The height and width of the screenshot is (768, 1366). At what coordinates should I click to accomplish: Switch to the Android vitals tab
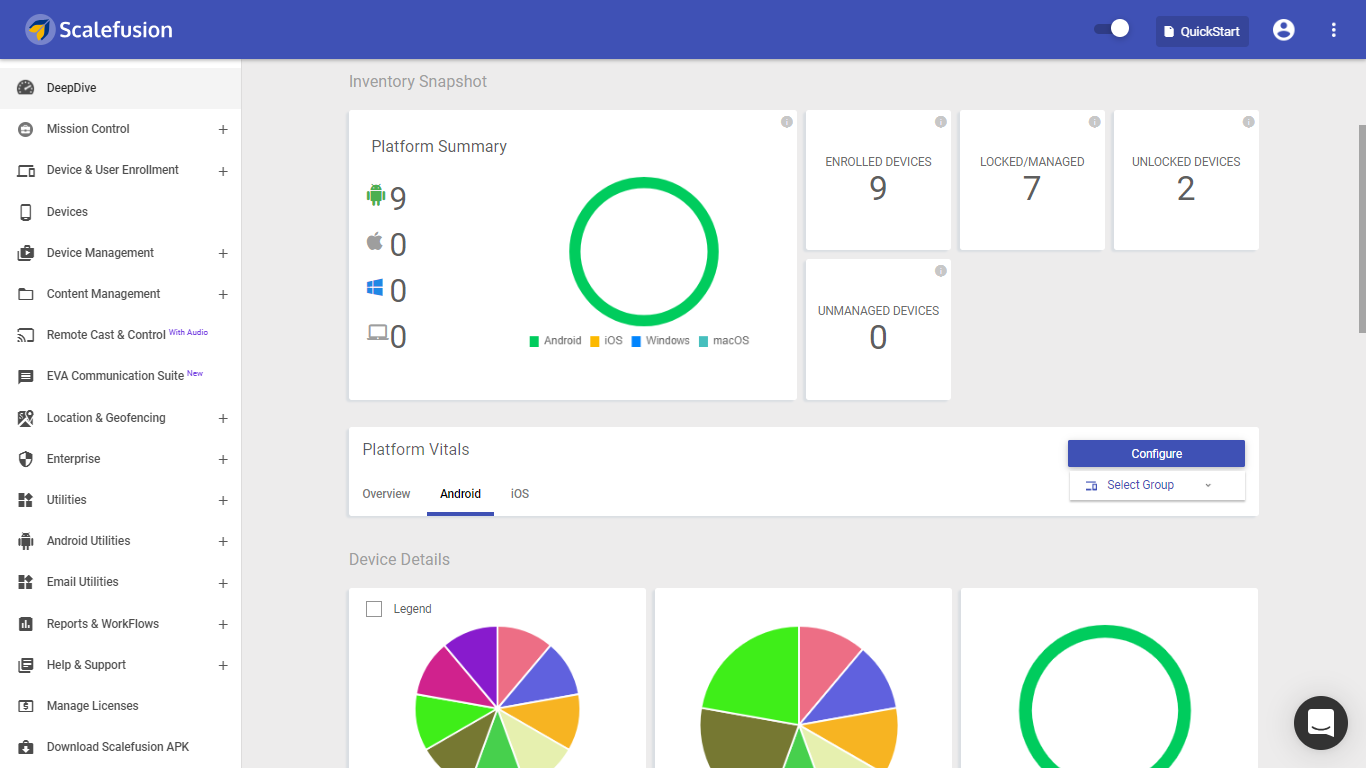[x=460, y=494]
